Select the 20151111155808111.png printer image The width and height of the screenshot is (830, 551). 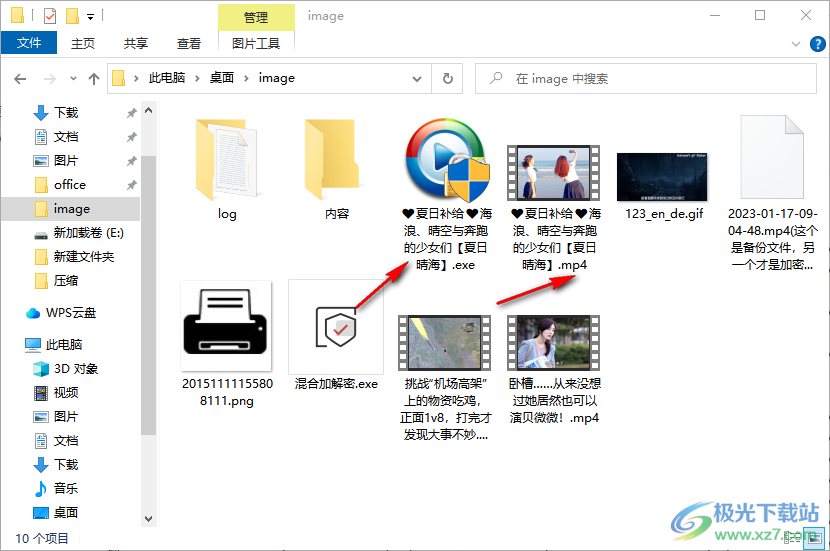tap(227, 345)
